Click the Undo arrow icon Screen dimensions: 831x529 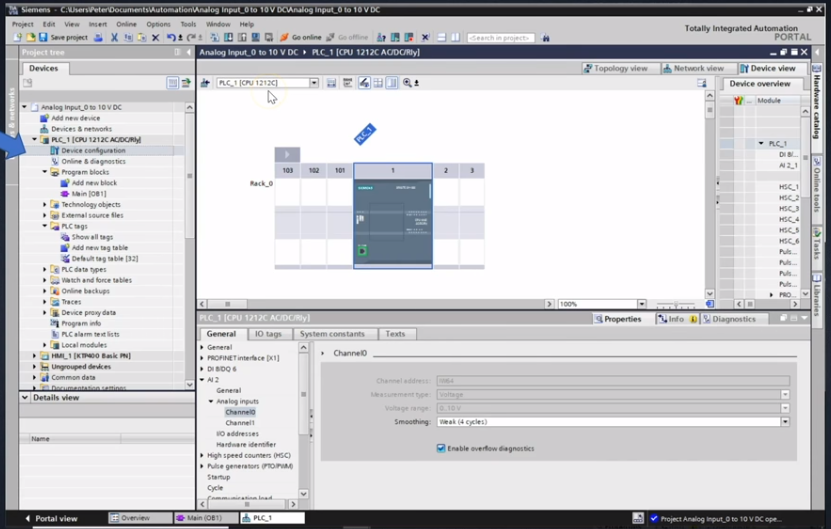(x=171, y=38)
